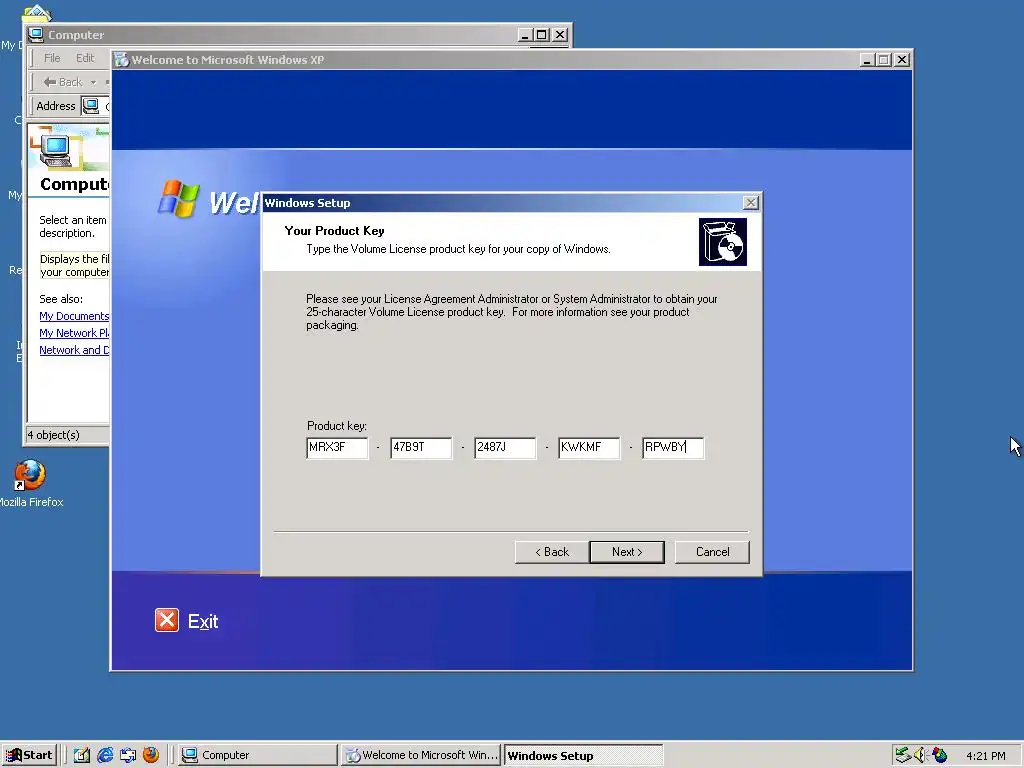Open My Network Places link in Computer window

pyautogui.click(x=74, y=333)
